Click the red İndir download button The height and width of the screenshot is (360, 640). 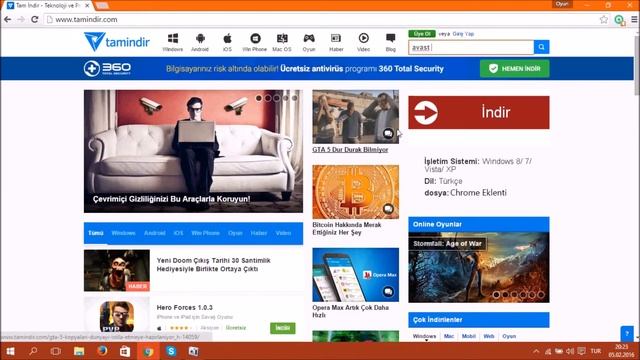[x=479, y=112]
